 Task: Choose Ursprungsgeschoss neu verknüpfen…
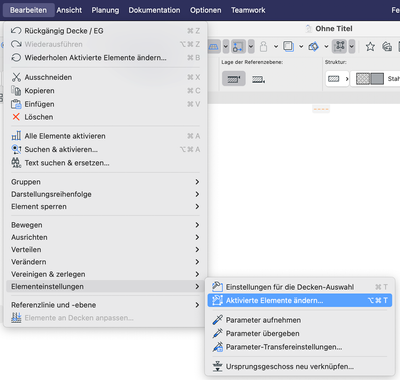point(300,366)
